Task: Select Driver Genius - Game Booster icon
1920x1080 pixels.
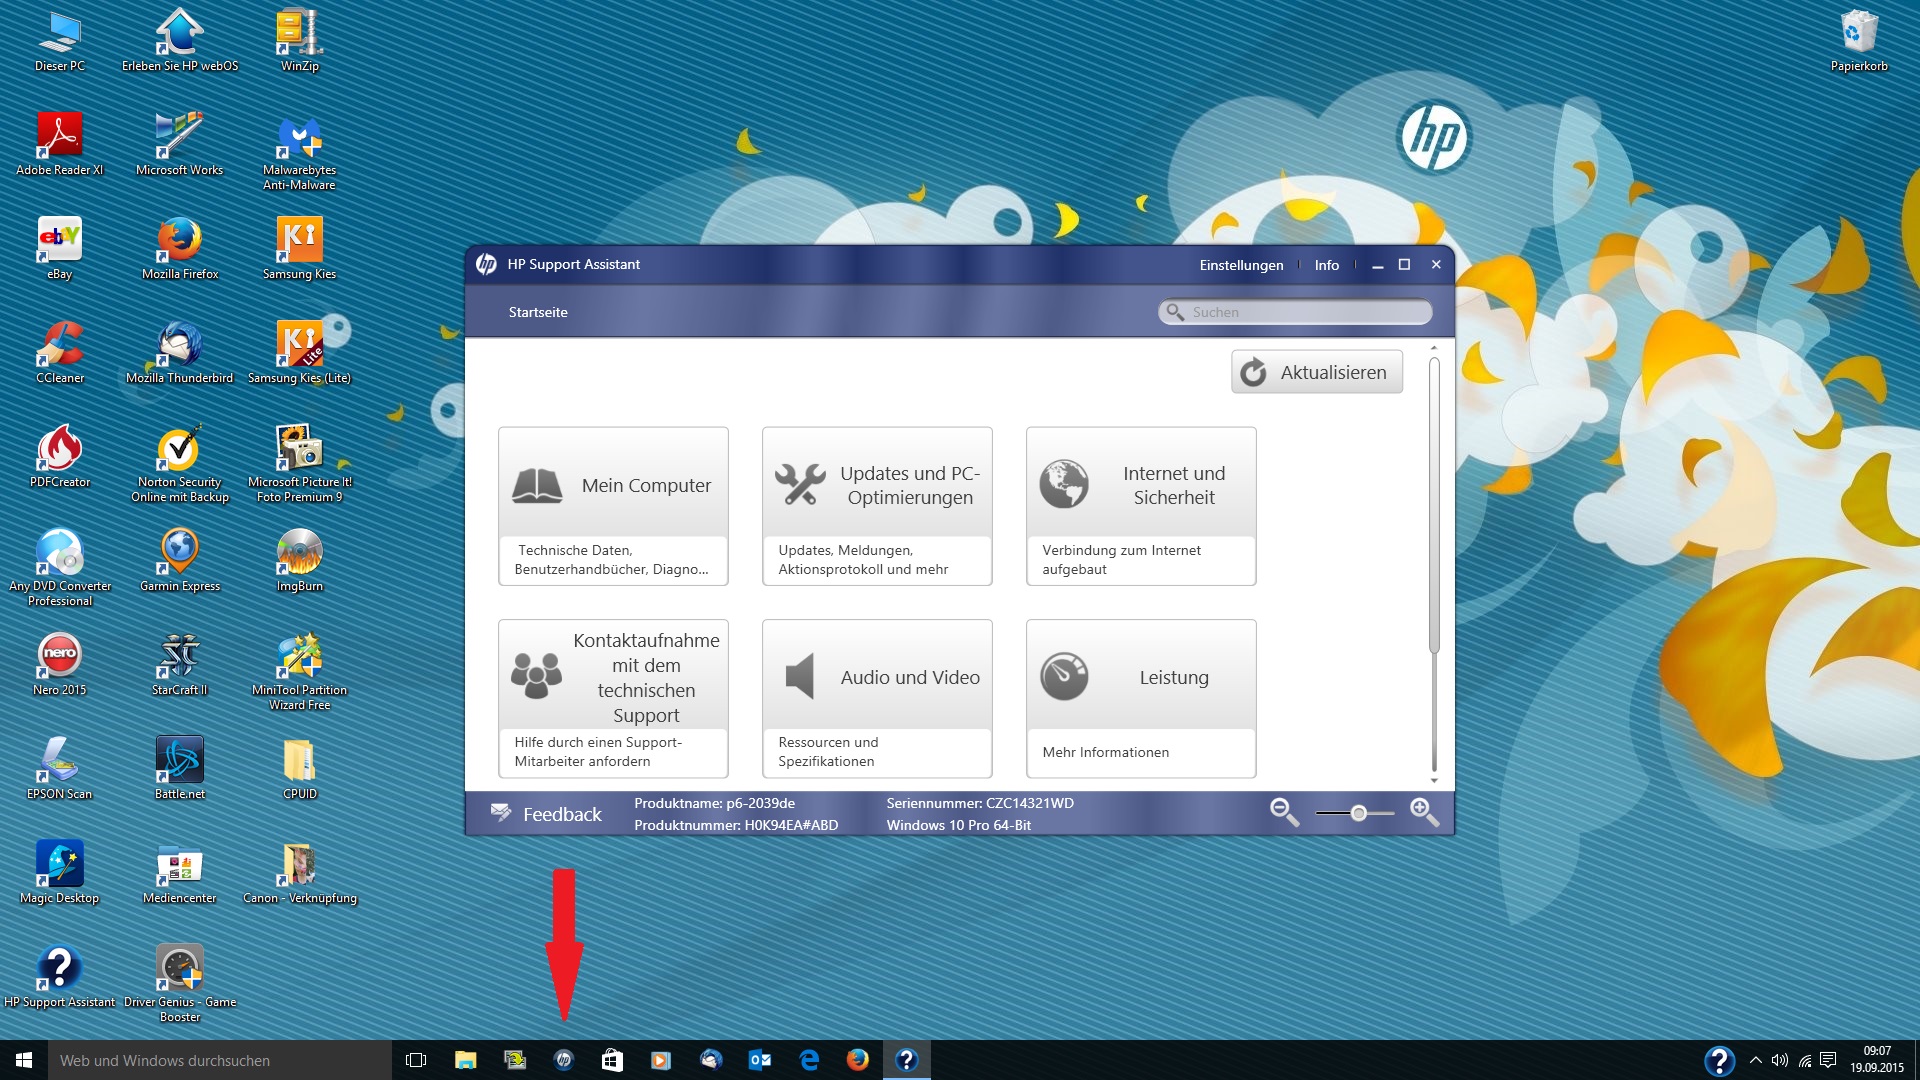Action: (180, 984)
